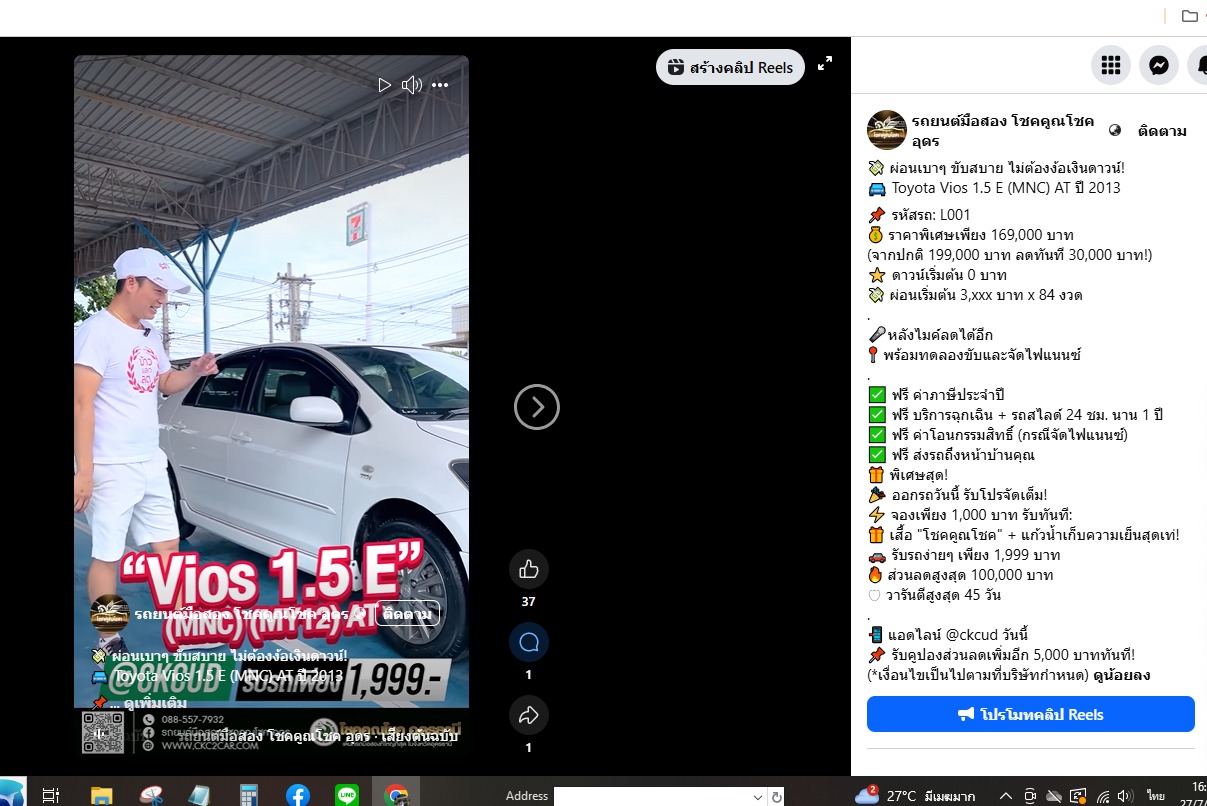The width and height of the screenshot is (1207, 806).
Task: Toggle the reel's sound speaker icon
Action: 412,85
